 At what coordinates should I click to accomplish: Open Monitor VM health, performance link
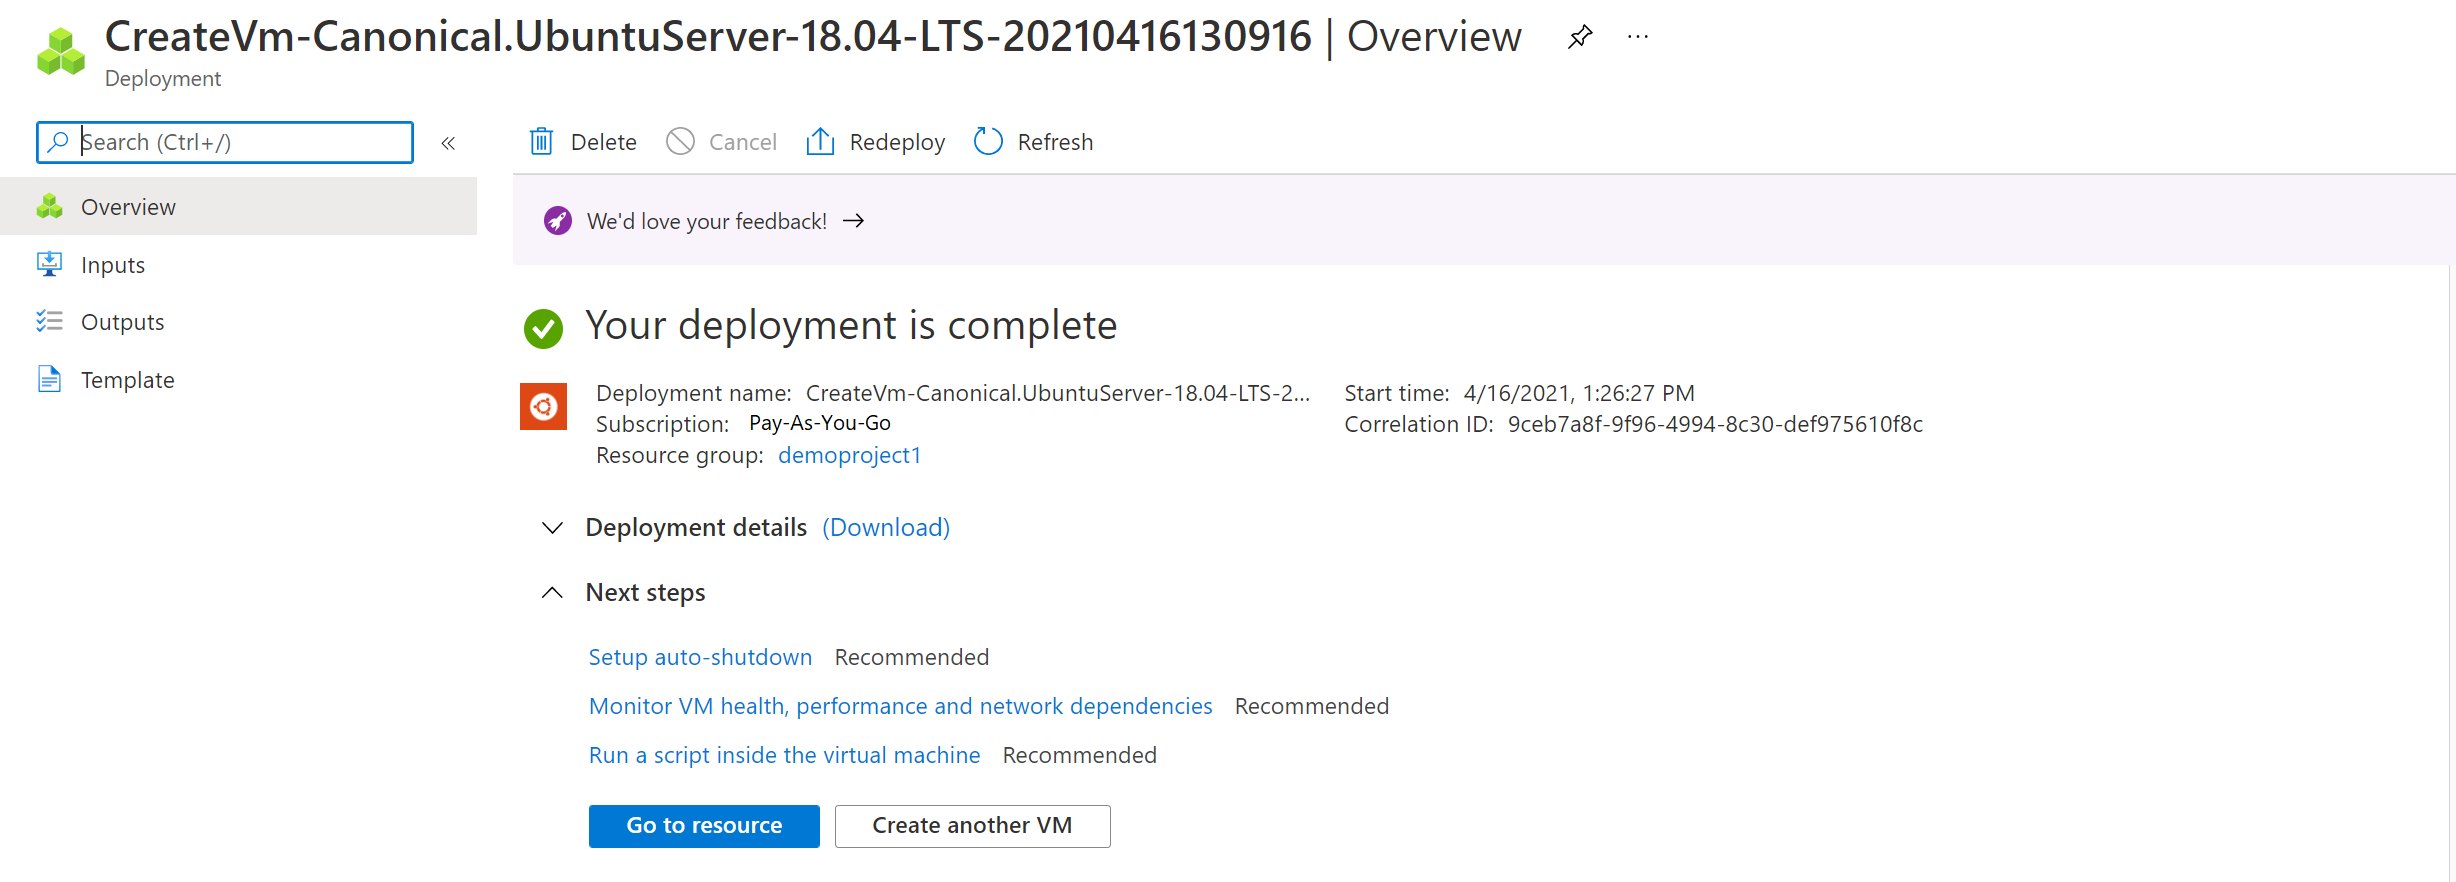pyautogui.click(x=900, y=706)
